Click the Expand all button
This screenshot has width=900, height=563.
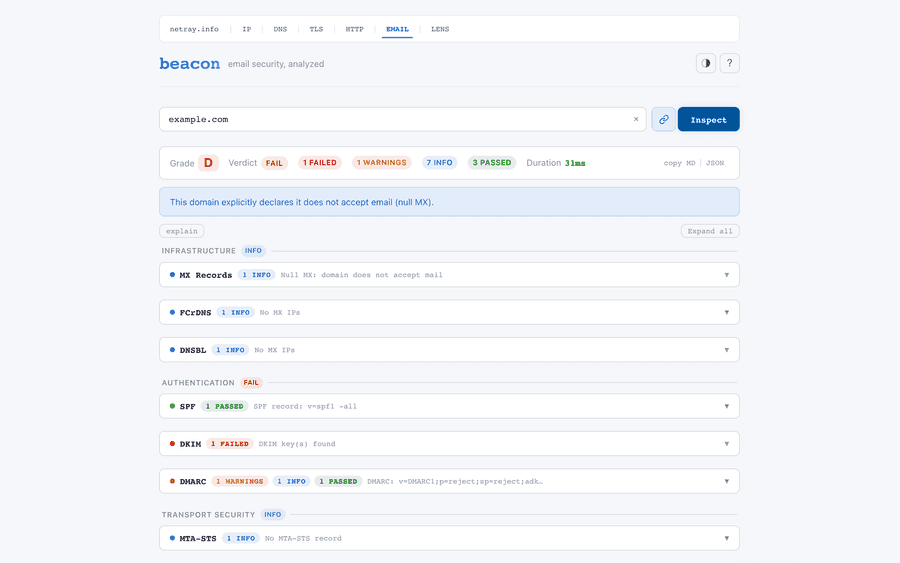pyautogui.click(x=710, y=231)
